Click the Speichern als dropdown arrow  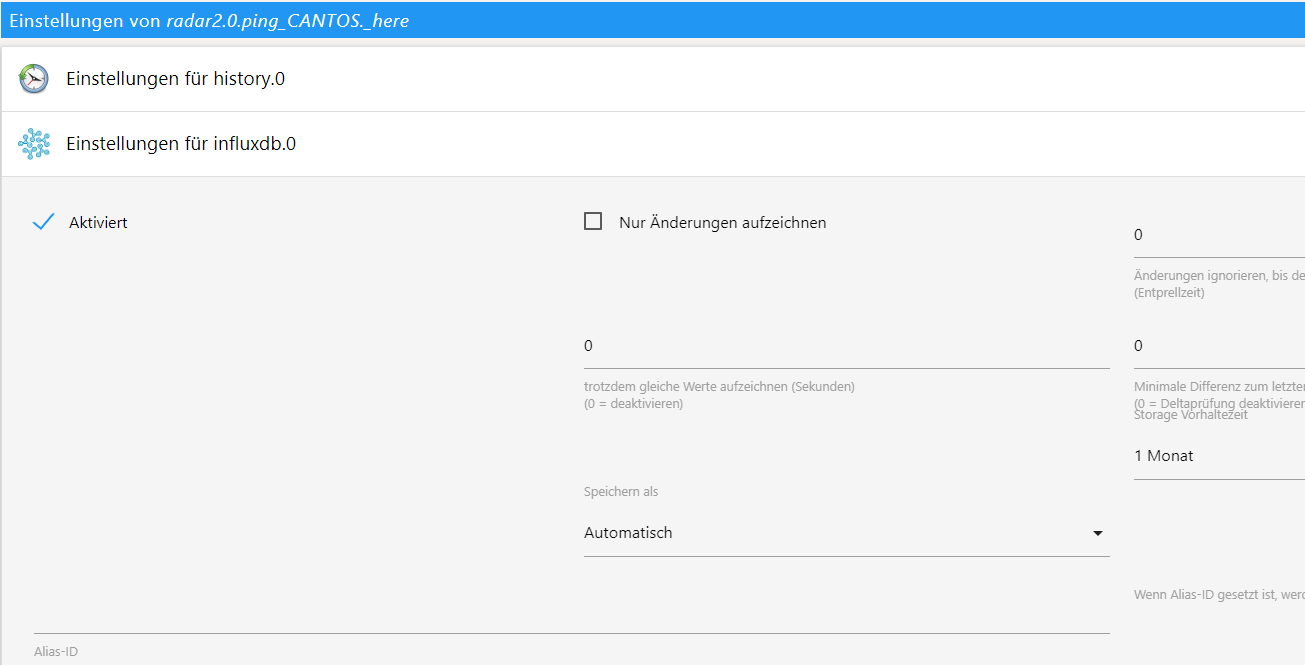pyautogui.click(x=1097, y=533)
